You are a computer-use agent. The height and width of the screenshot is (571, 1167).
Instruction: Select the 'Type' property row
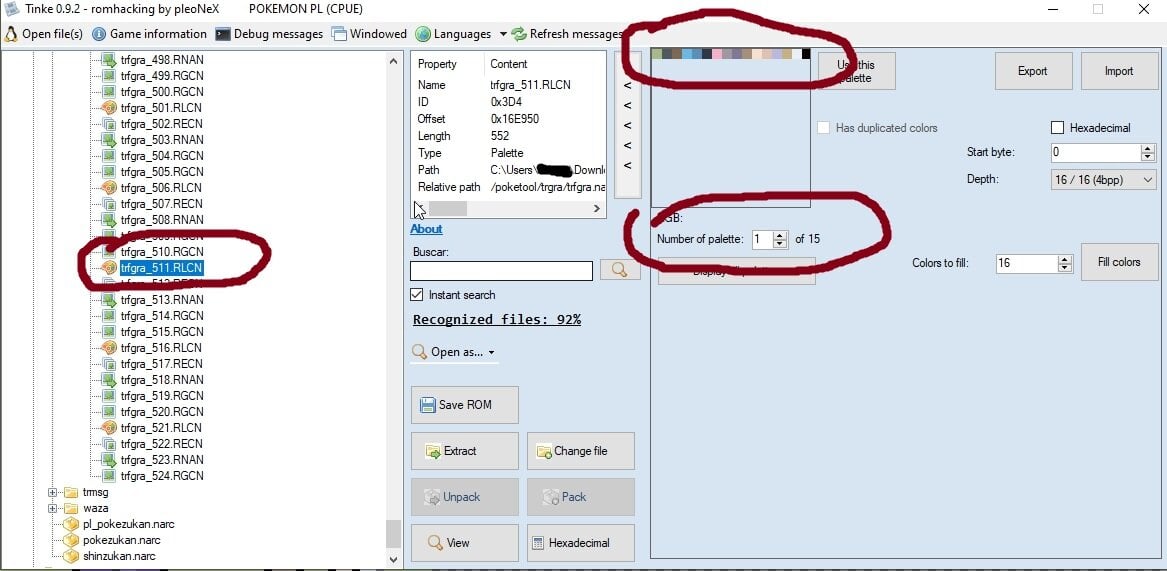509,153
